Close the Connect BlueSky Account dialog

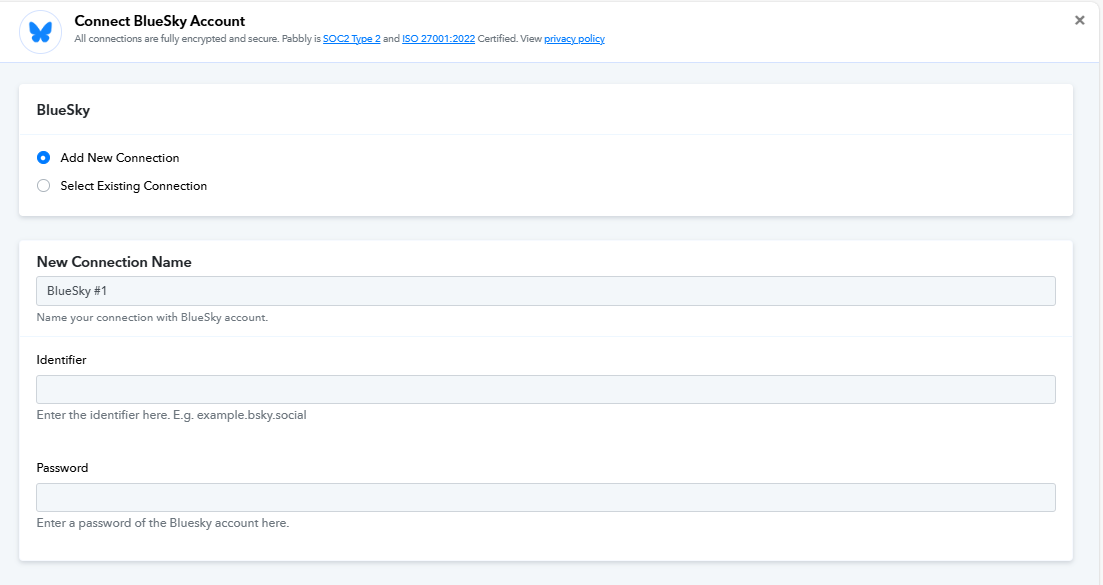pos(1080,20)
